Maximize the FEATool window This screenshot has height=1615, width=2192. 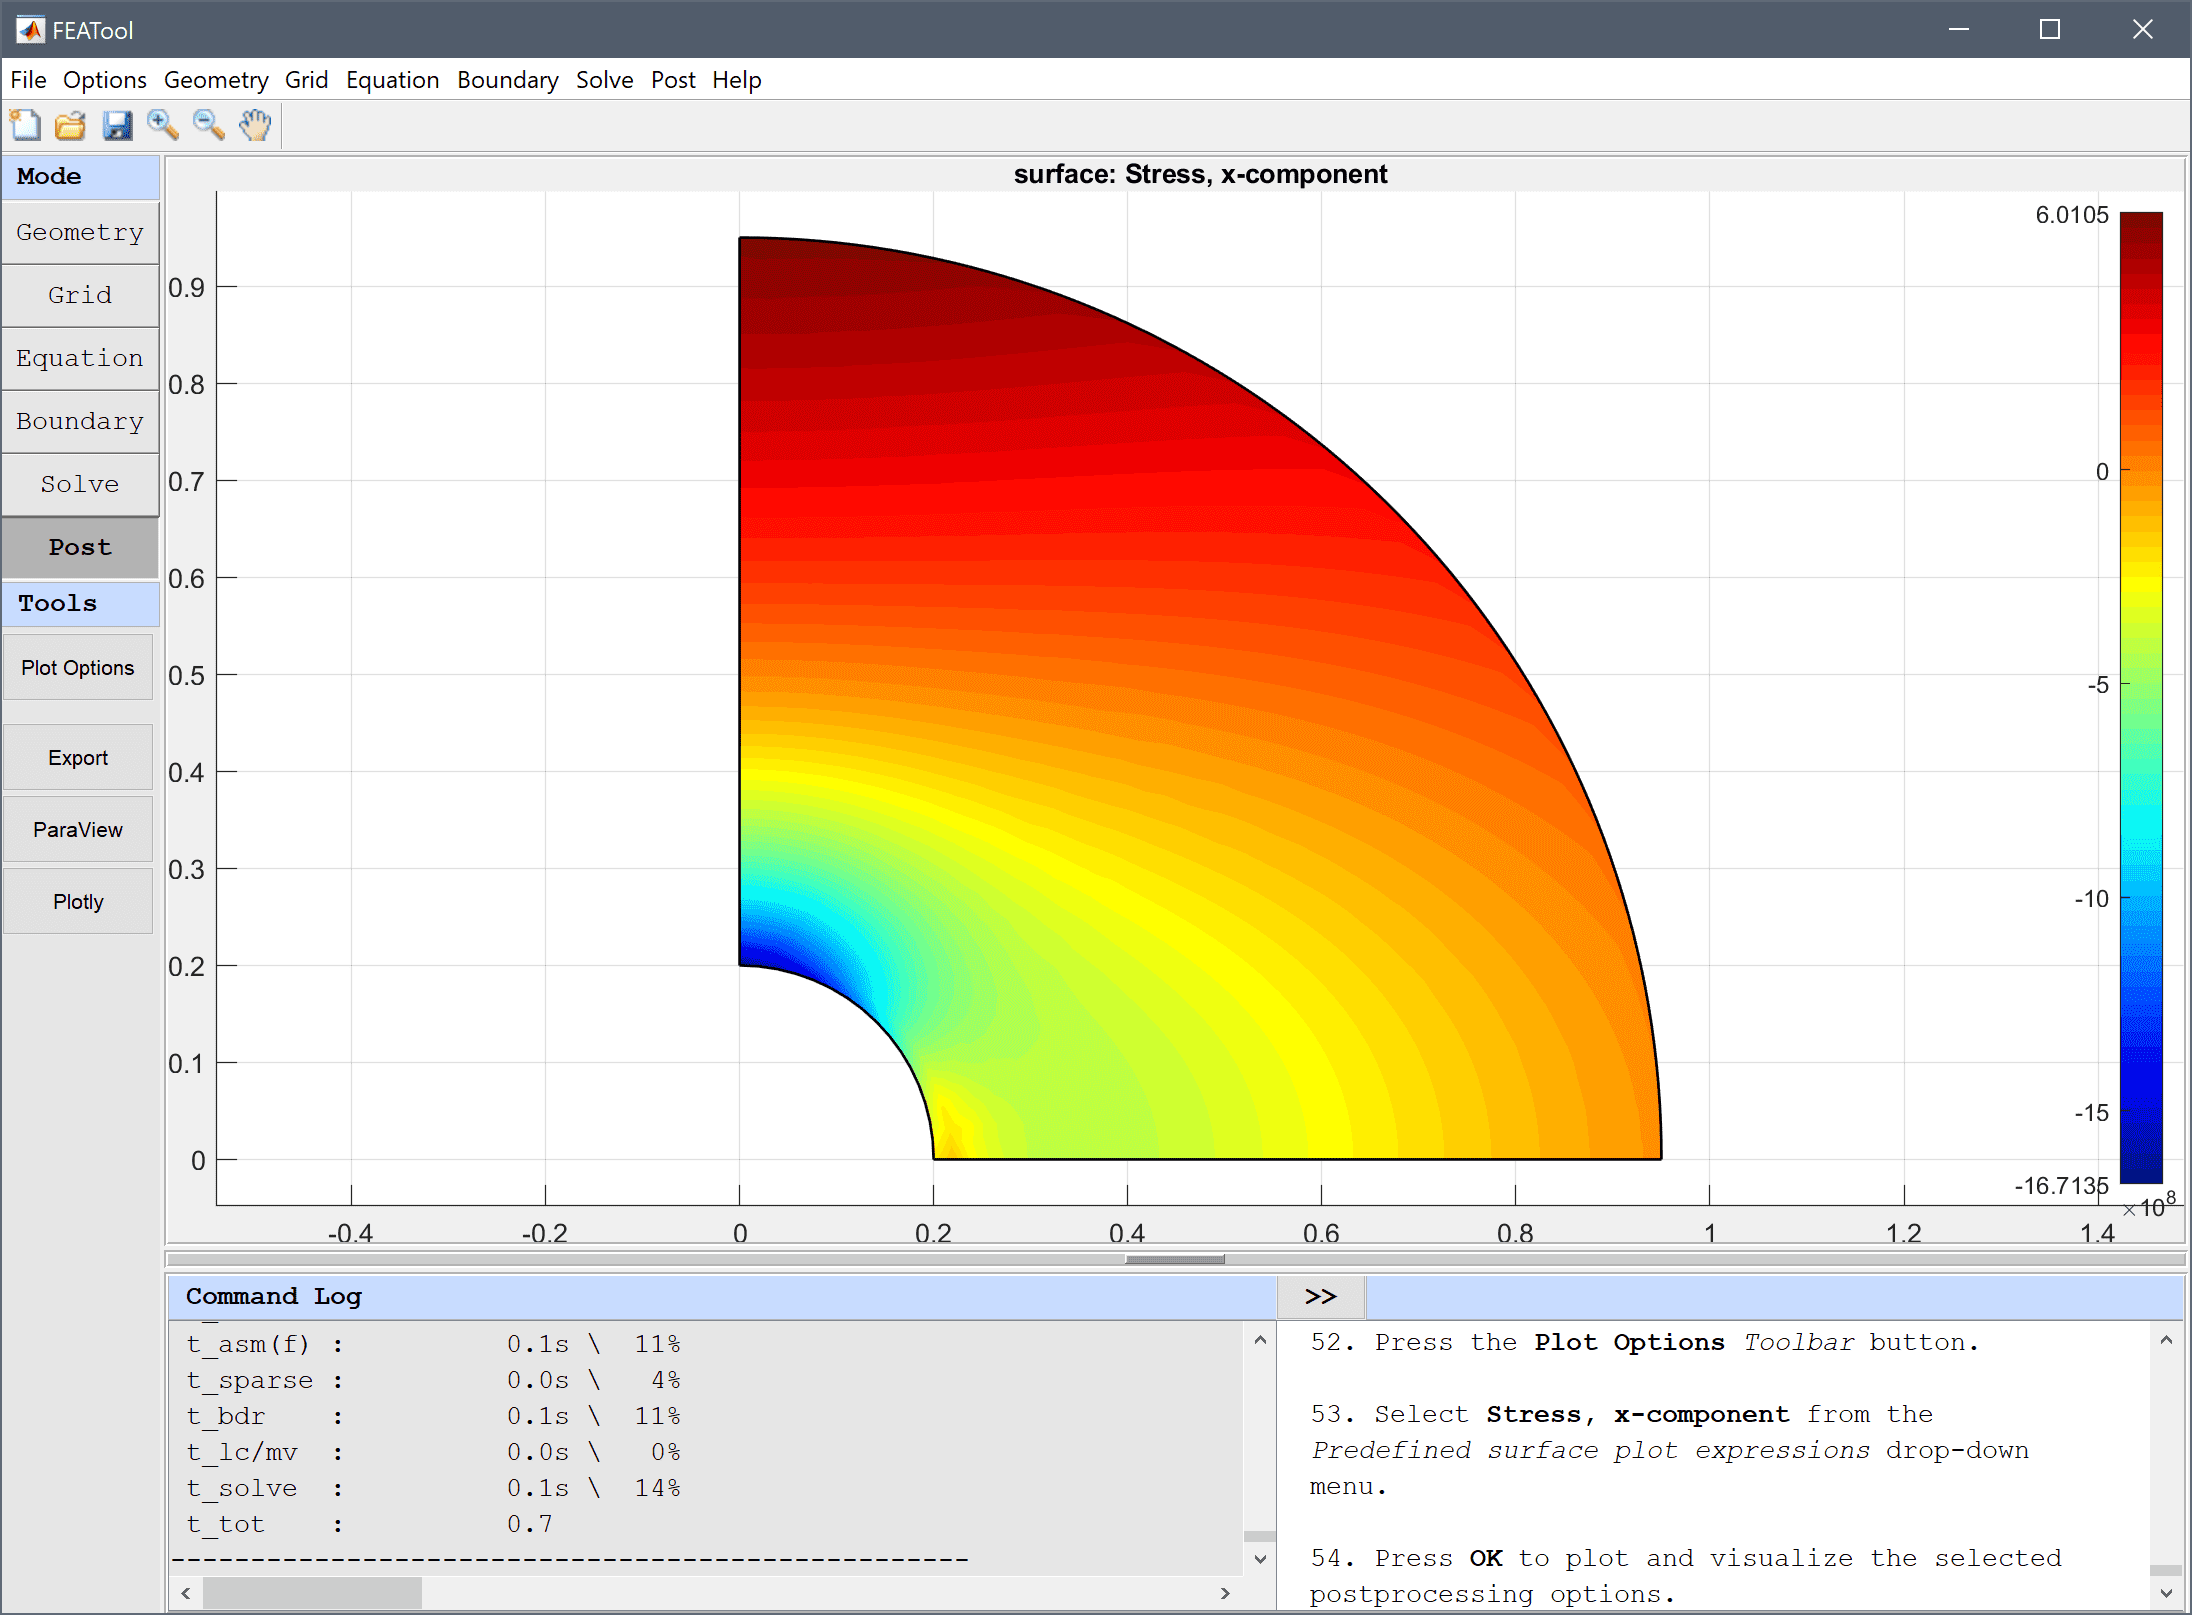click(2050, 29)
